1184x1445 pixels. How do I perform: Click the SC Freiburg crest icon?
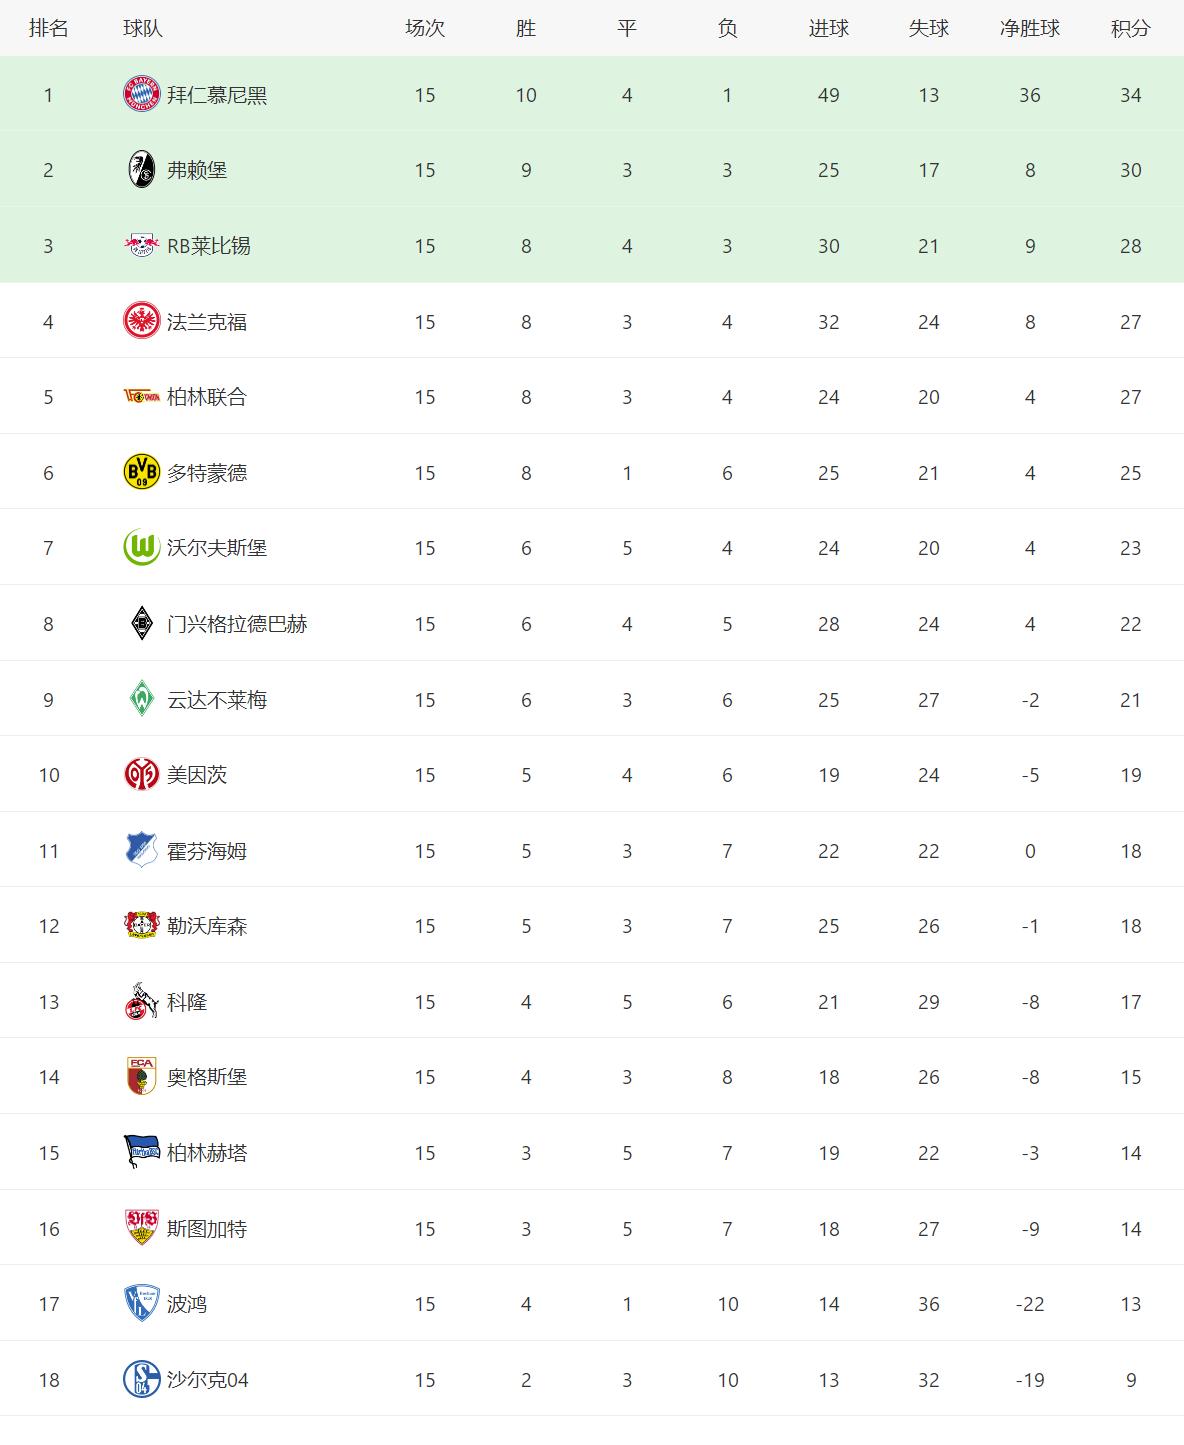pos(141,170)
